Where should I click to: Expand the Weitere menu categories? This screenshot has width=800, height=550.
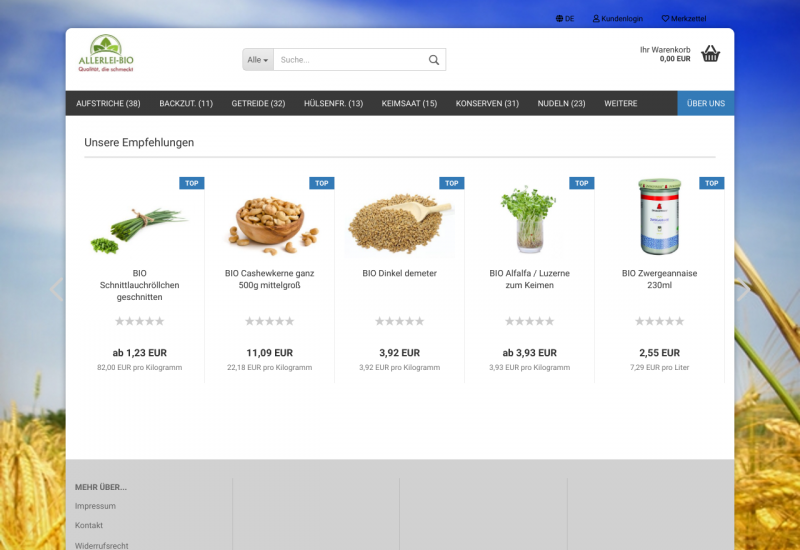[x=620, y=103]
